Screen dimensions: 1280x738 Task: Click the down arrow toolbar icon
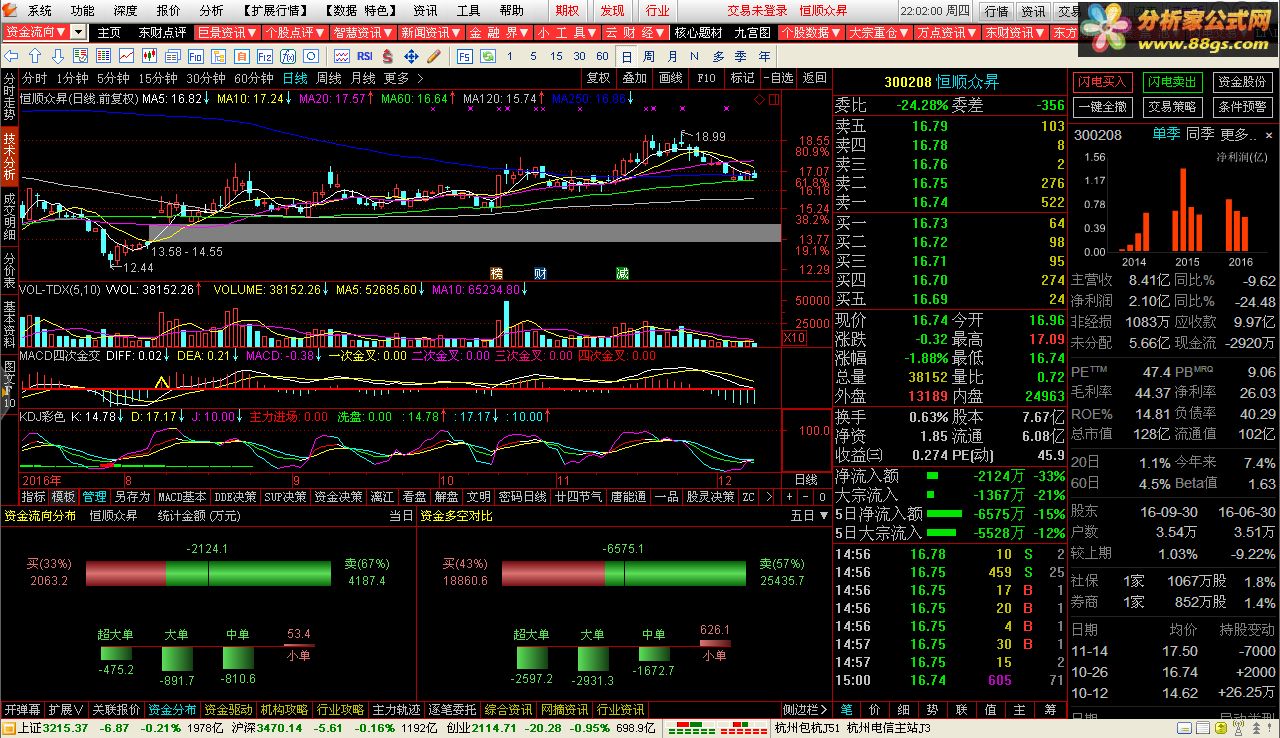tap(58, 55)
